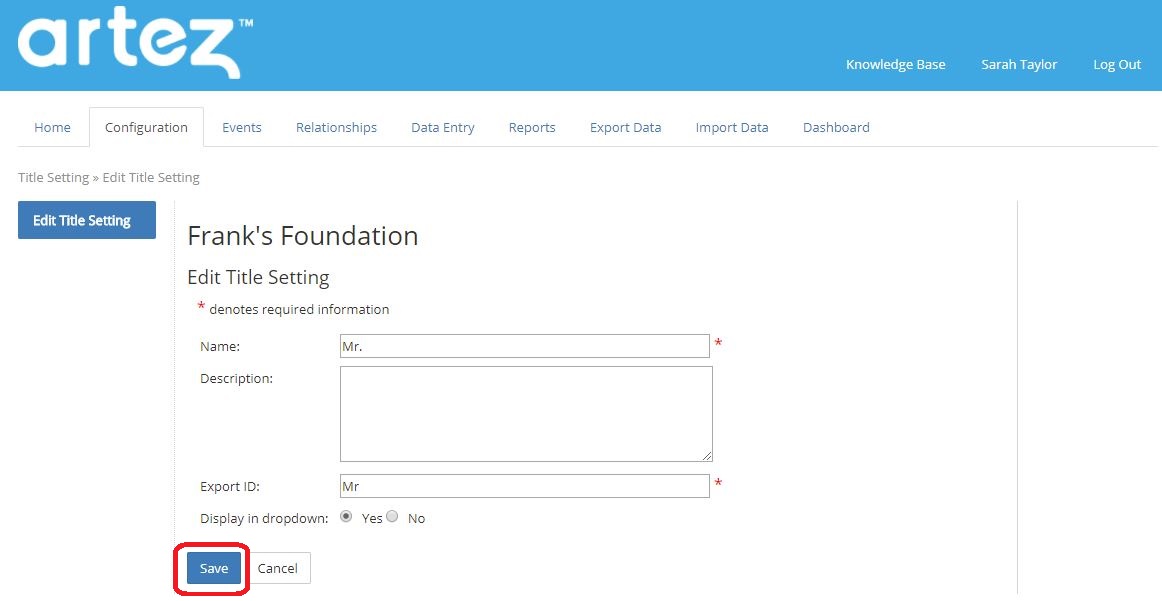Viewport: 1162px width, 601px height.
Task: Open the Dashboard tab
Action: 836,127
